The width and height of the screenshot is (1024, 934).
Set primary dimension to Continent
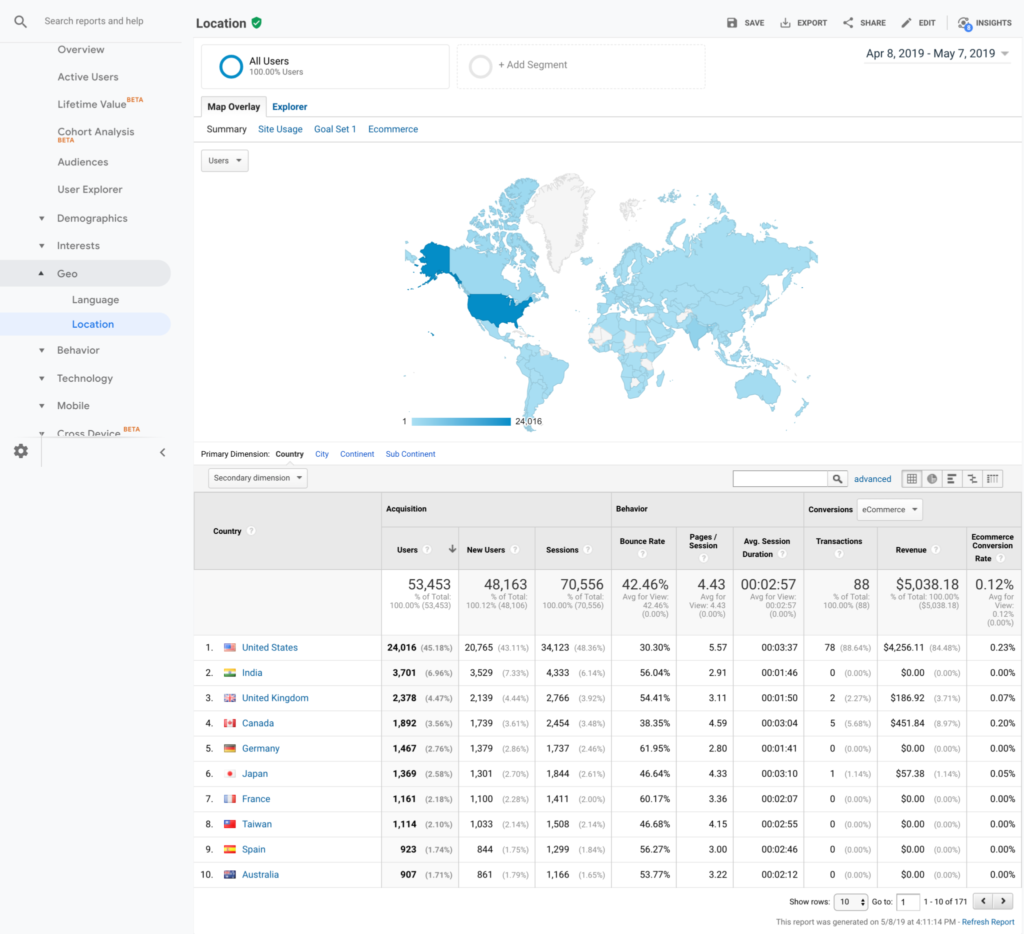pyautogui.click(x=357, y=454)
